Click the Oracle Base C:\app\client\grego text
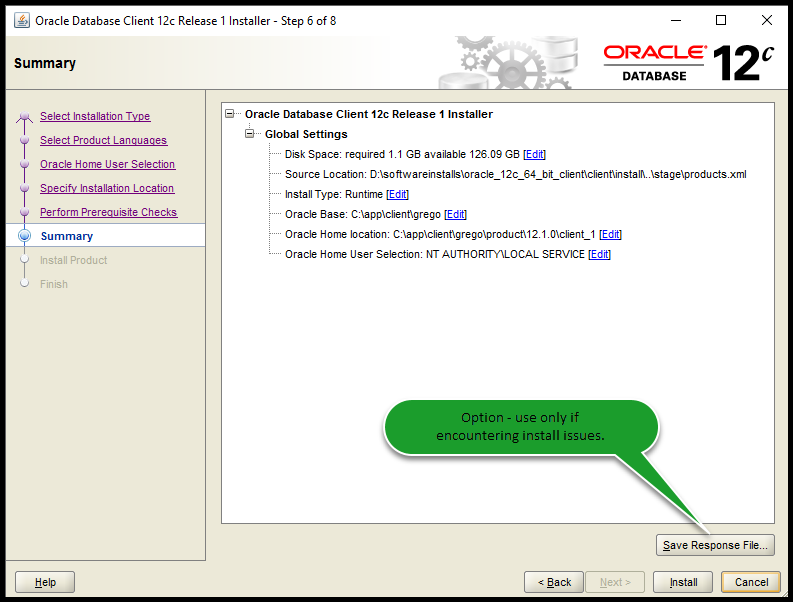Image resolution: width=793 pixels, height=602 pixels. [x=363, y=214]
